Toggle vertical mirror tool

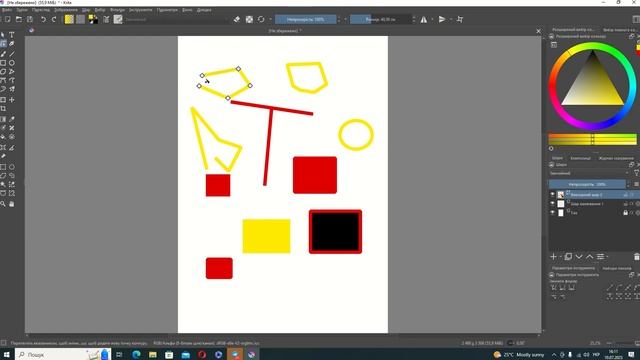[442, 19]
